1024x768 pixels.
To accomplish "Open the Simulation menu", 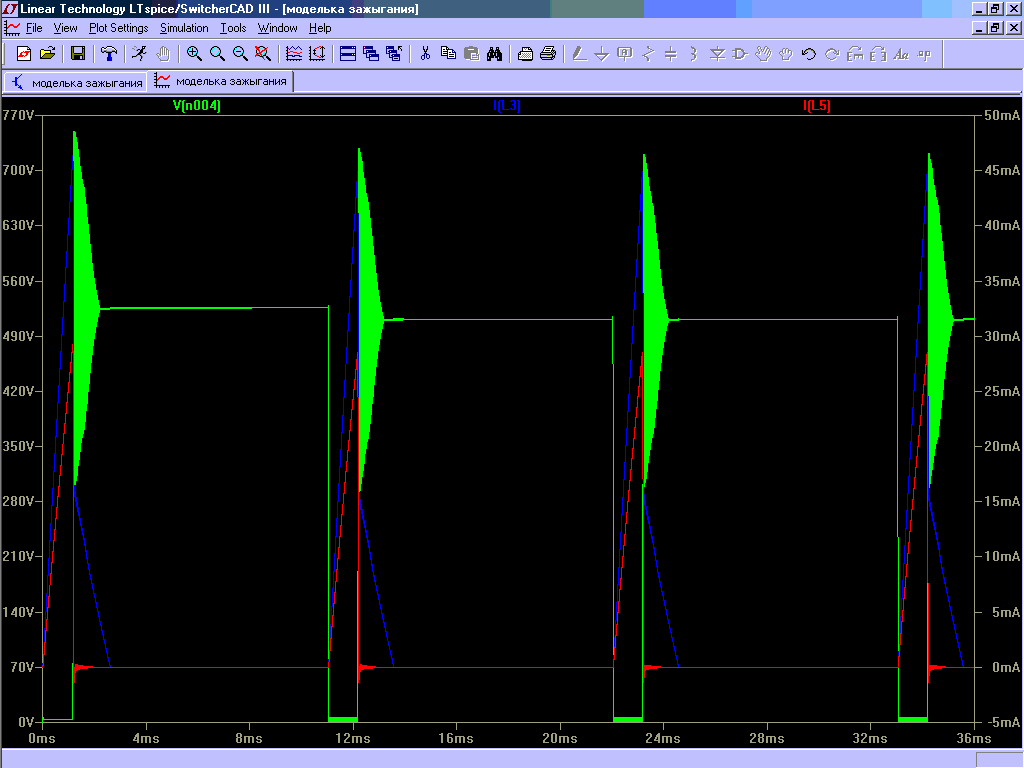I will click(184, 28).
